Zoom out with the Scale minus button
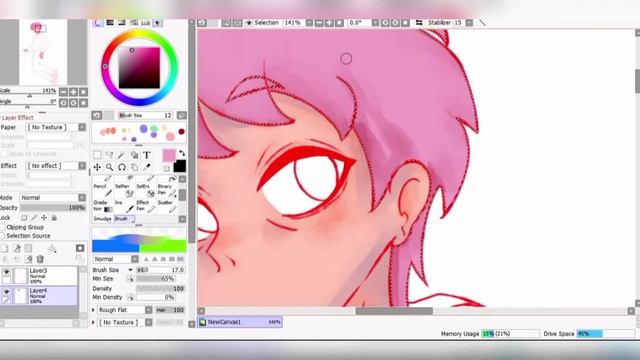640x360 pixels. coord(63,92)
